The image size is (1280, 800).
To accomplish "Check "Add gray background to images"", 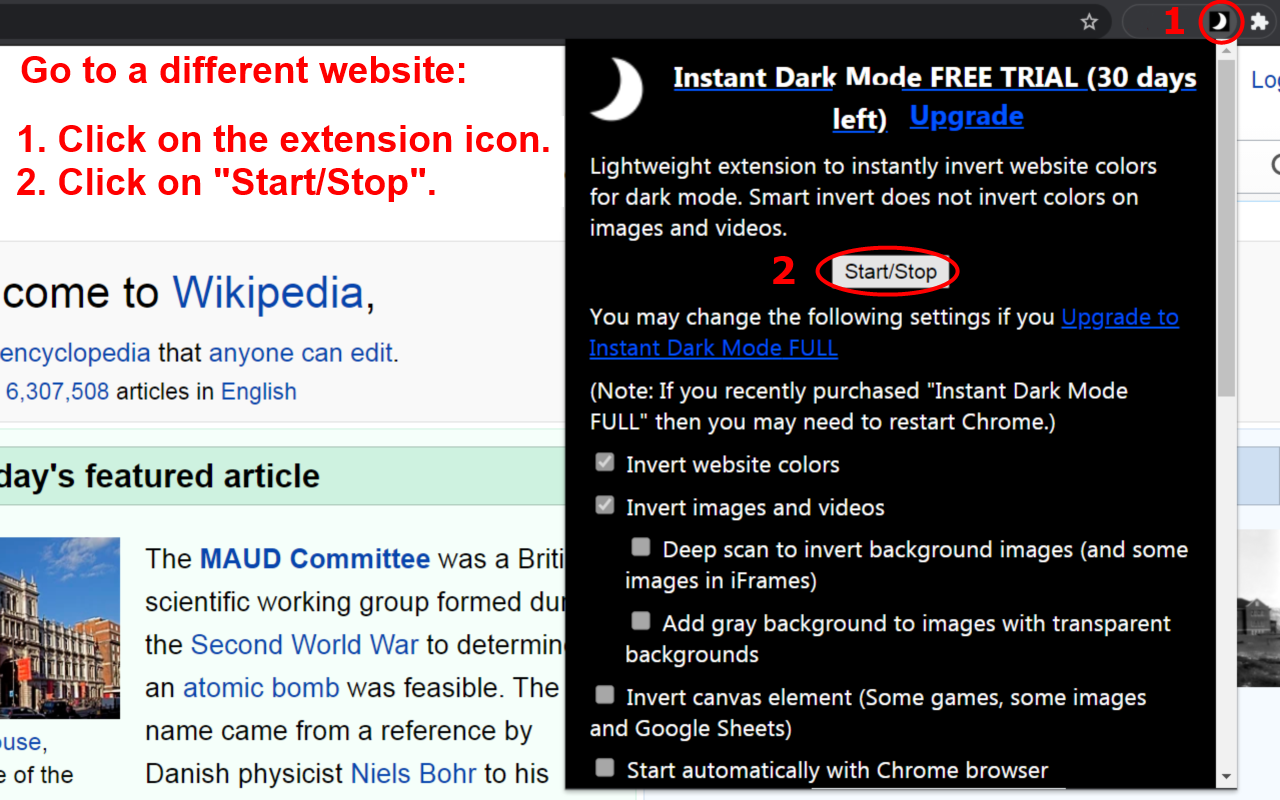I will pos(641,620).
